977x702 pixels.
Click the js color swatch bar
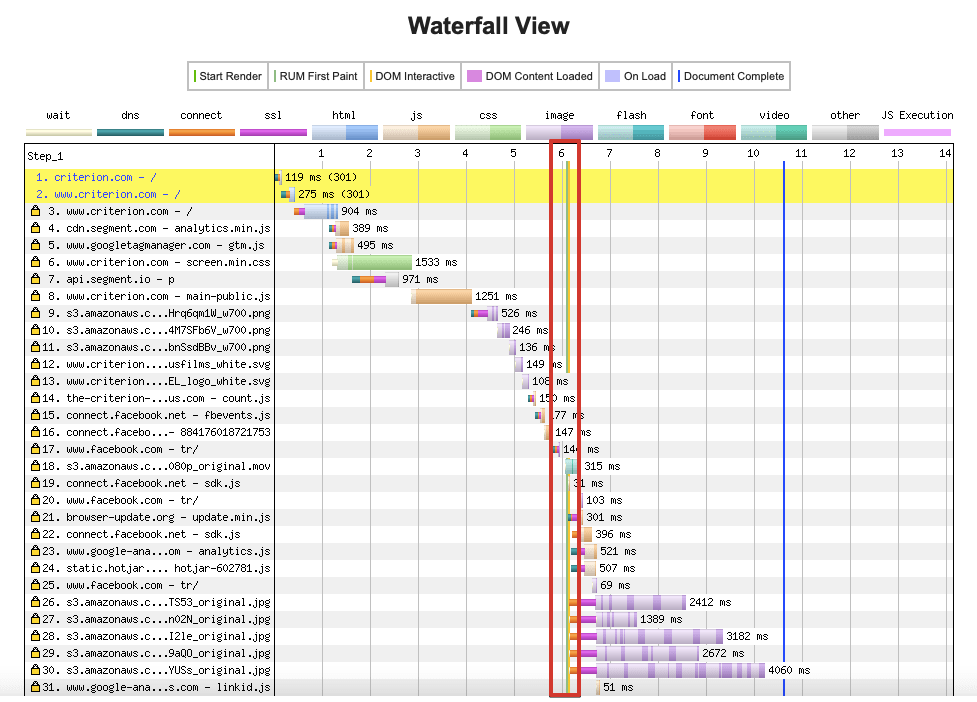coord(416,132)
